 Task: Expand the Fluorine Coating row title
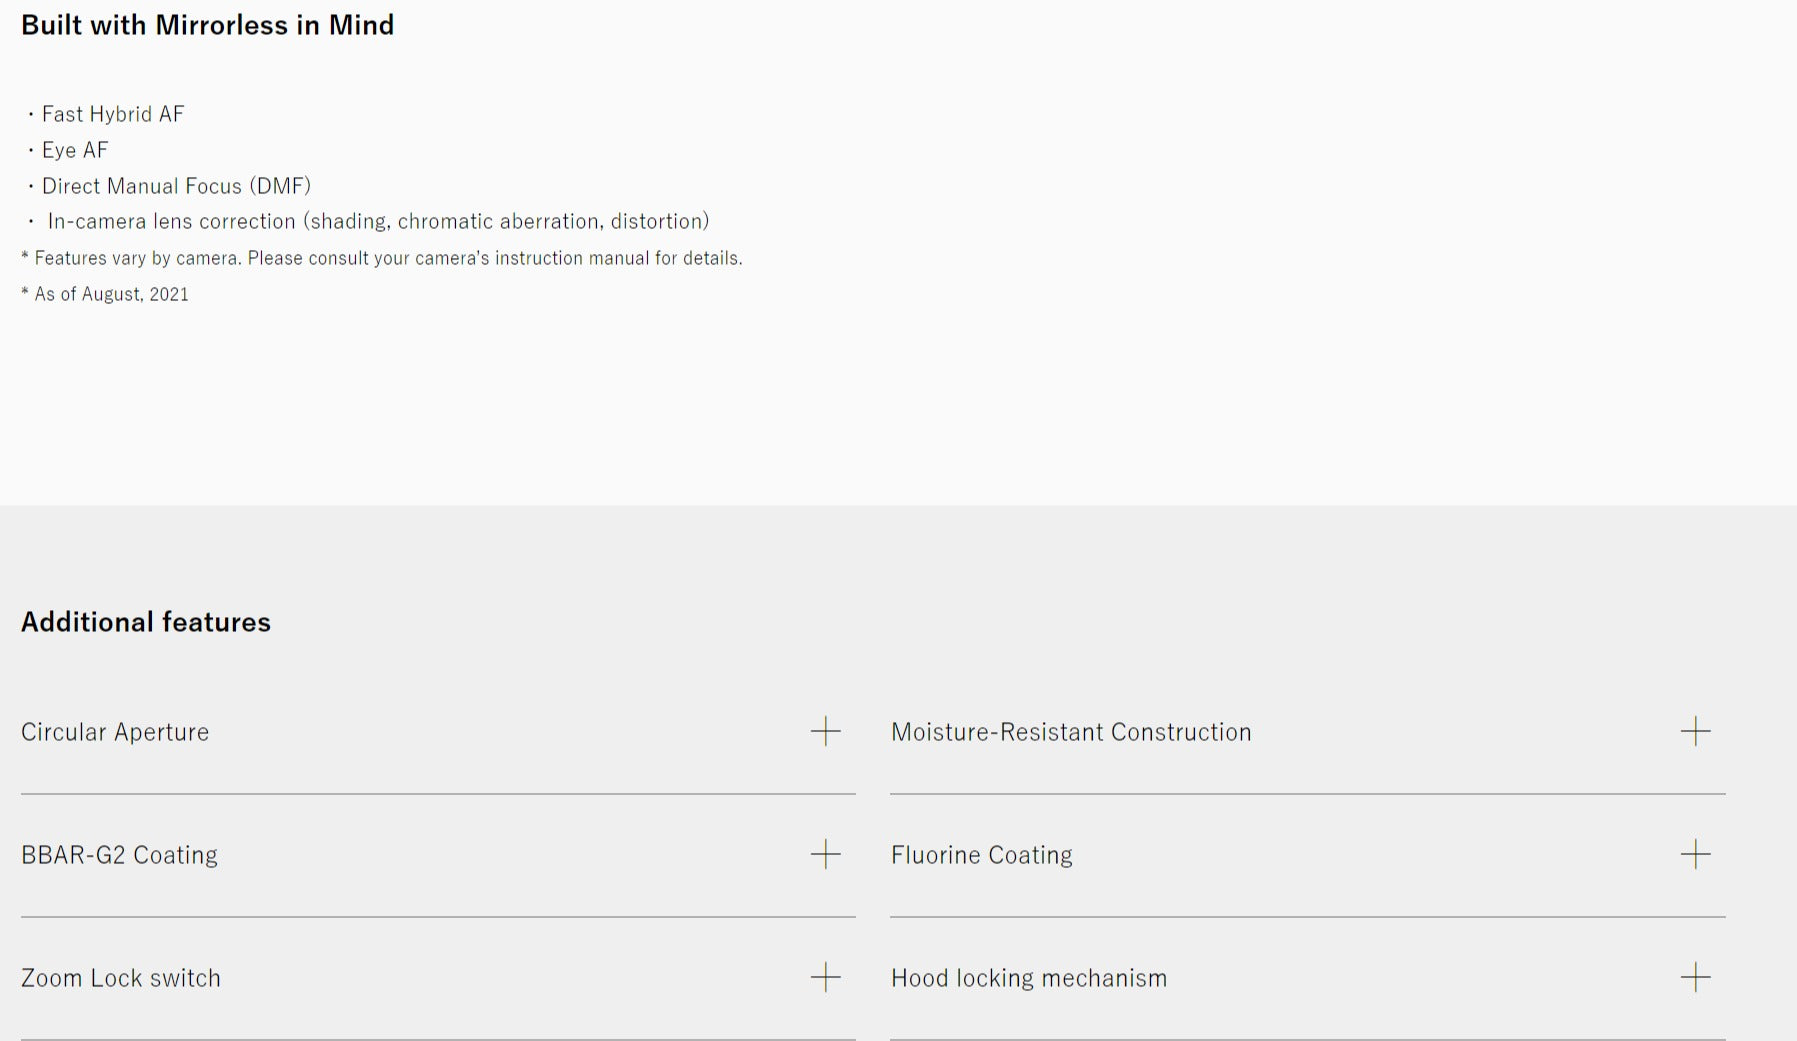[982, 855]
